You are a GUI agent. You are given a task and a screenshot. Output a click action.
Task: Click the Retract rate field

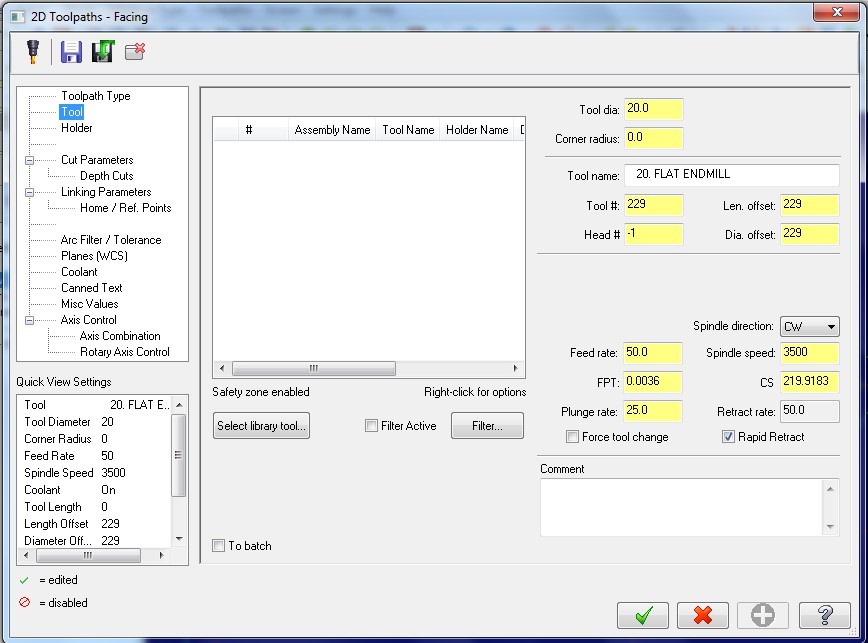[x=810, y=411]
